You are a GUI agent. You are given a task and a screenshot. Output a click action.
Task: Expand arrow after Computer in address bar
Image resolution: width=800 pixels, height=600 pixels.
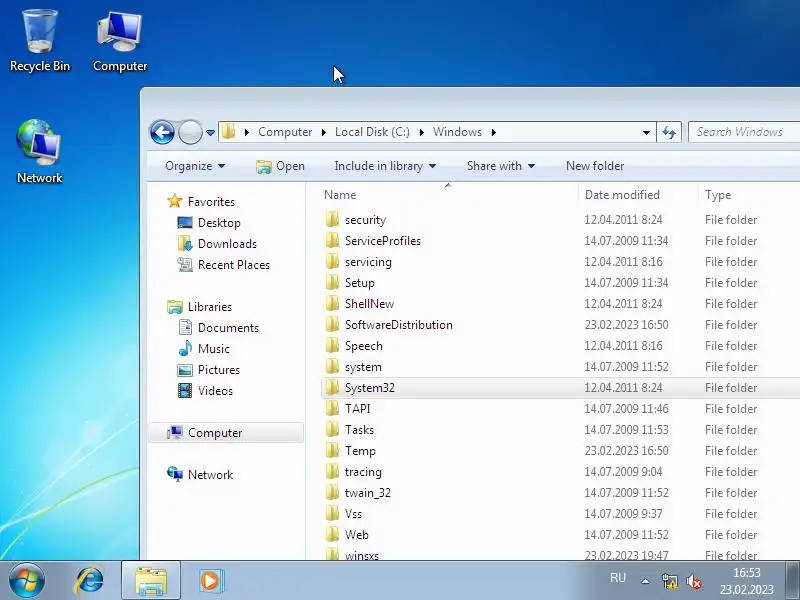(323, 133)
